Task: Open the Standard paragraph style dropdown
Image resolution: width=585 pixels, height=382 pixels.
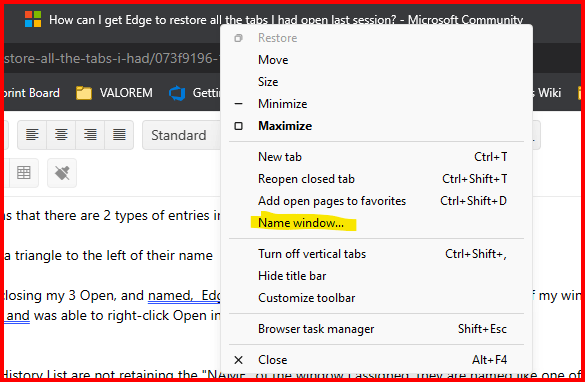Action: coord(182,135)
